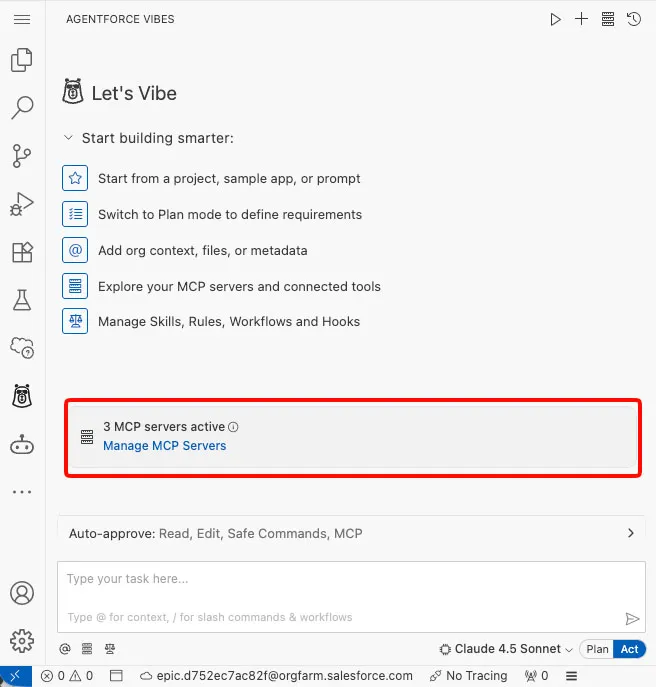This screenshot has height=687, width=656.
Task: Open the Source Control view
Action: [x=22, y=156]
